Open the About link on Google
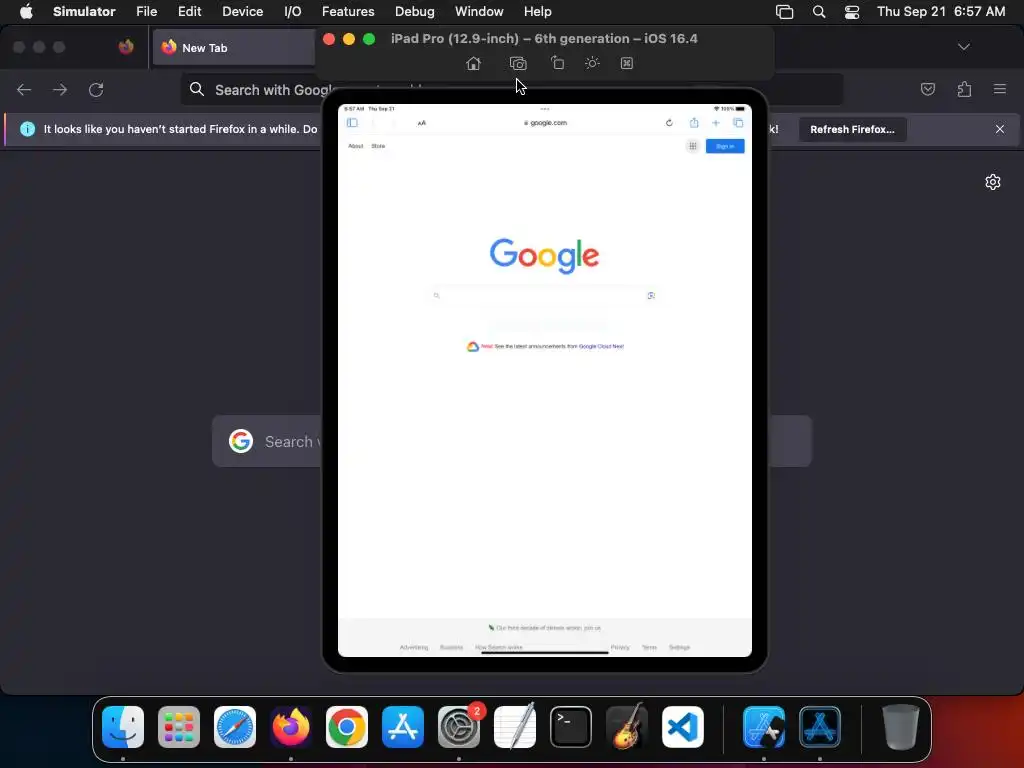 click(356, 146)
